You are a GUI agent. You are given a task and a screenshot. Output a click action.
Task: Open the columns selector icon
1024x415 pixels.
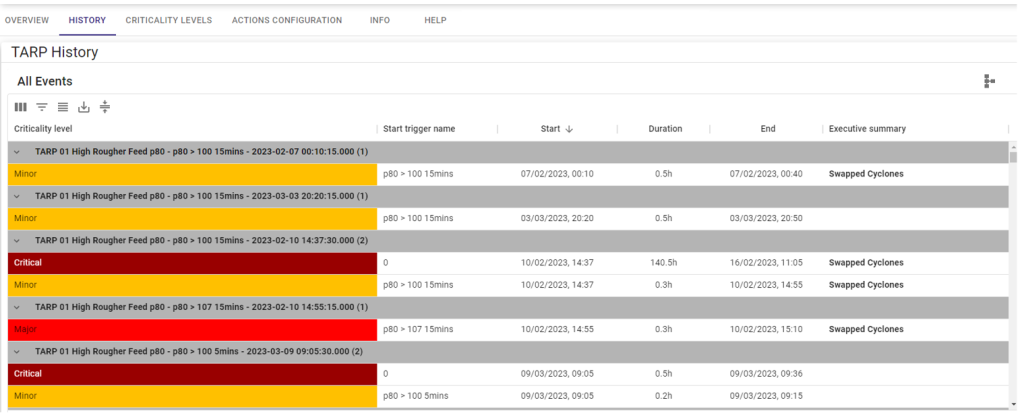click(20, 107)
